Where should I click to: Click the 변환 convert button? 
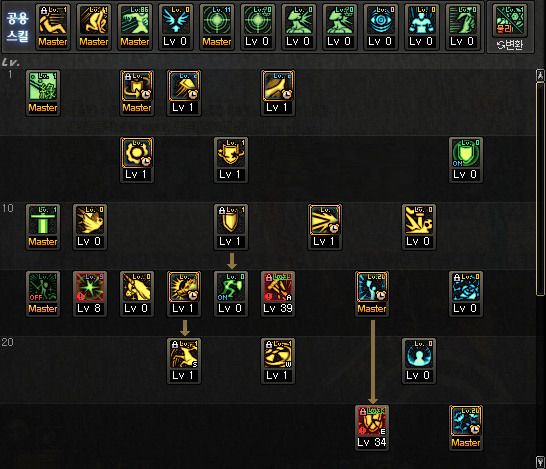coord(510,45)
